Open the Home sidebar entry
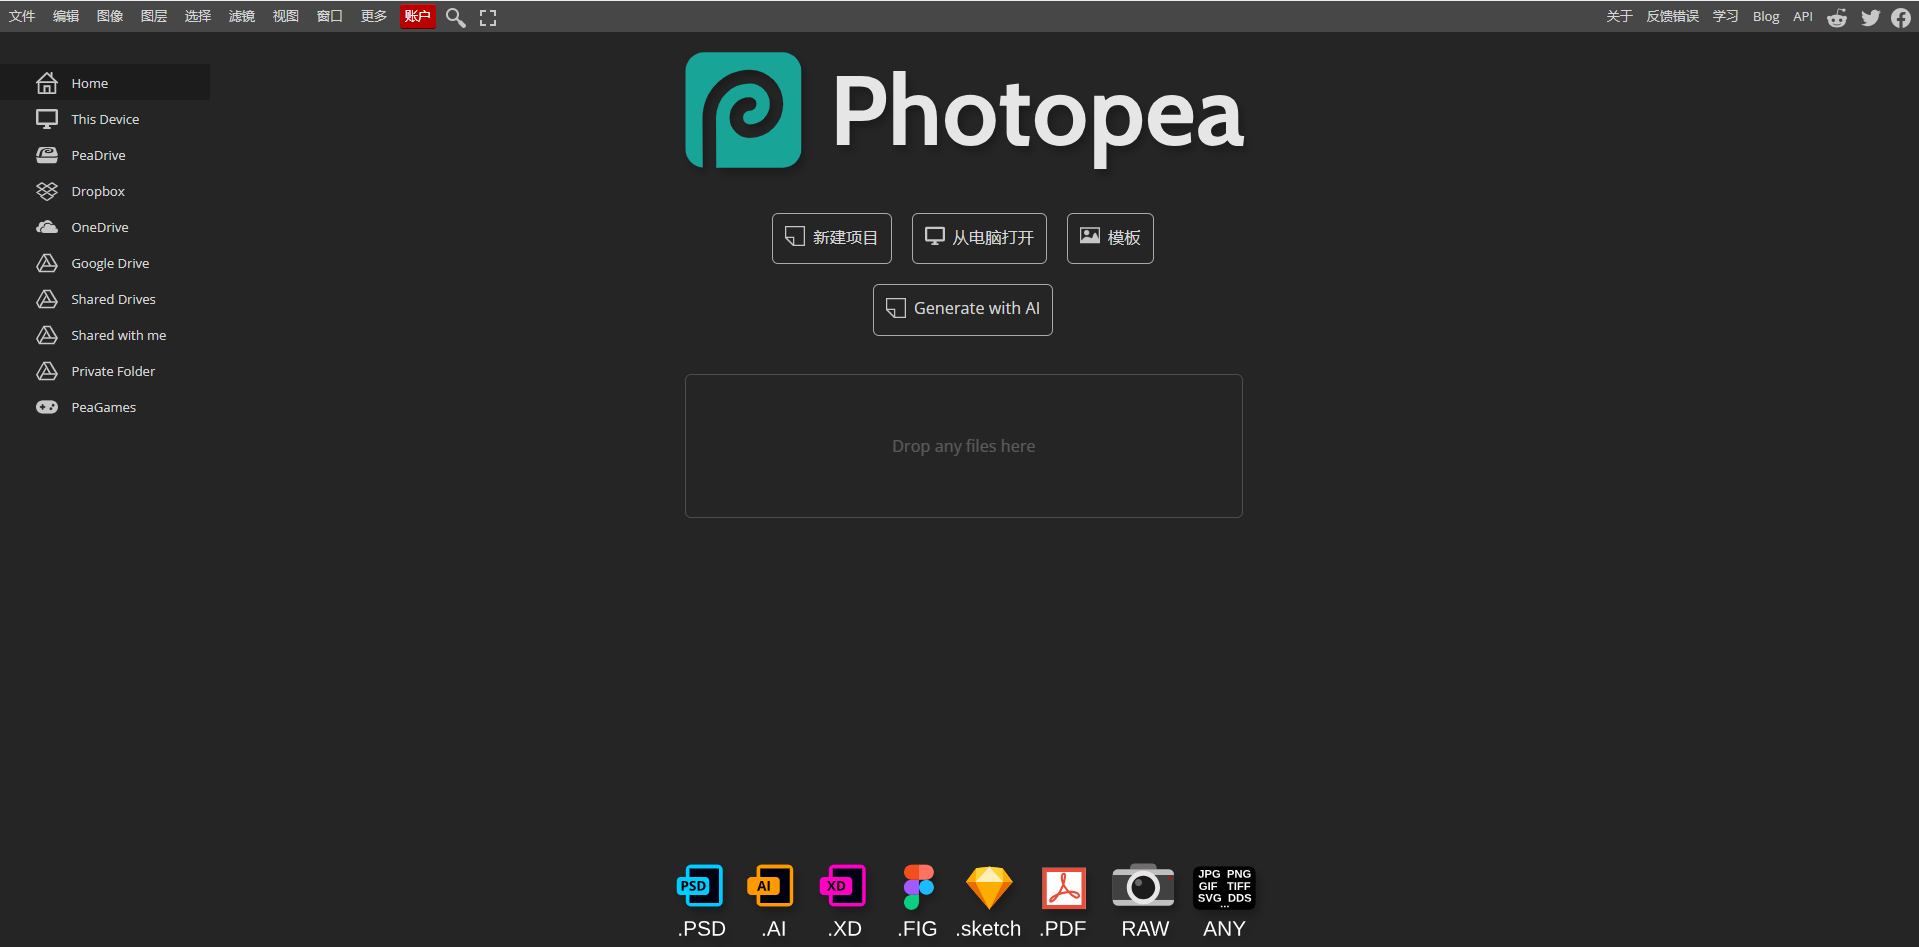Screen dimensions: 1919x947 [105, 83]
